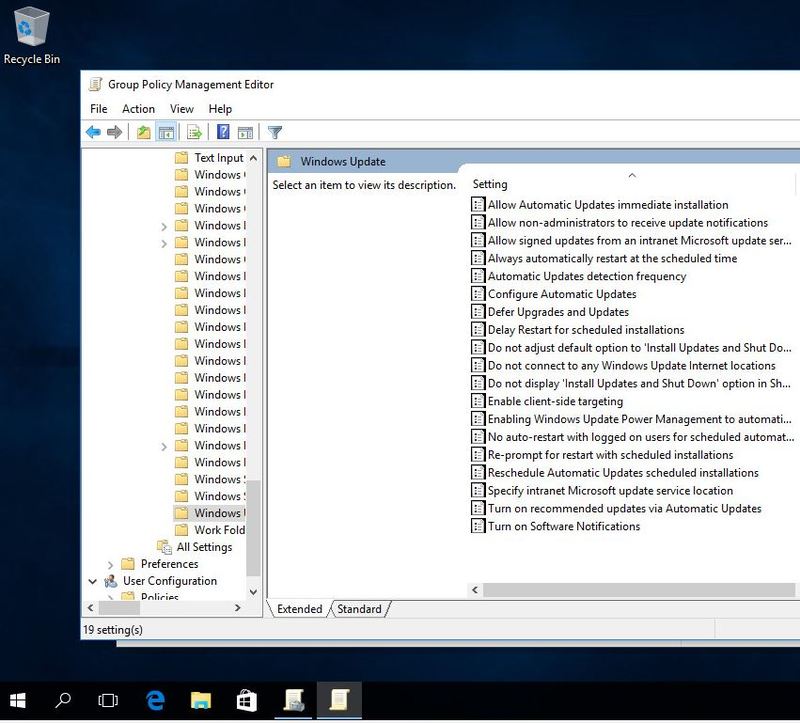Click the Setting column sort arrow
The width and height of the screenshot is (800, 723).
point(632,176)
